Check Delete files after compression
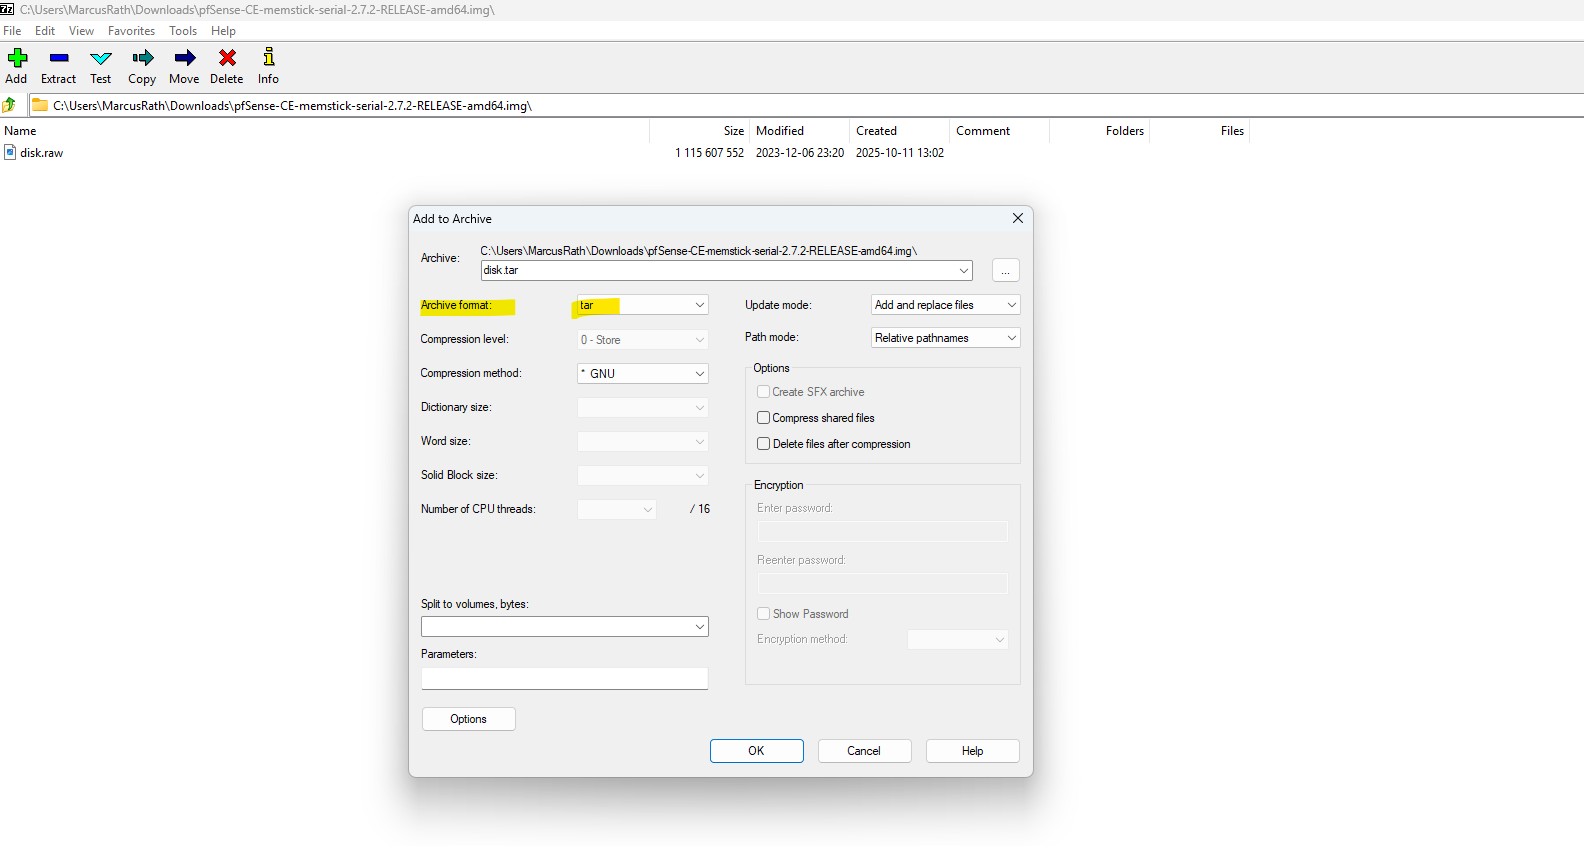The width and height of the screenshot is (1584, 846). (764, 444)
